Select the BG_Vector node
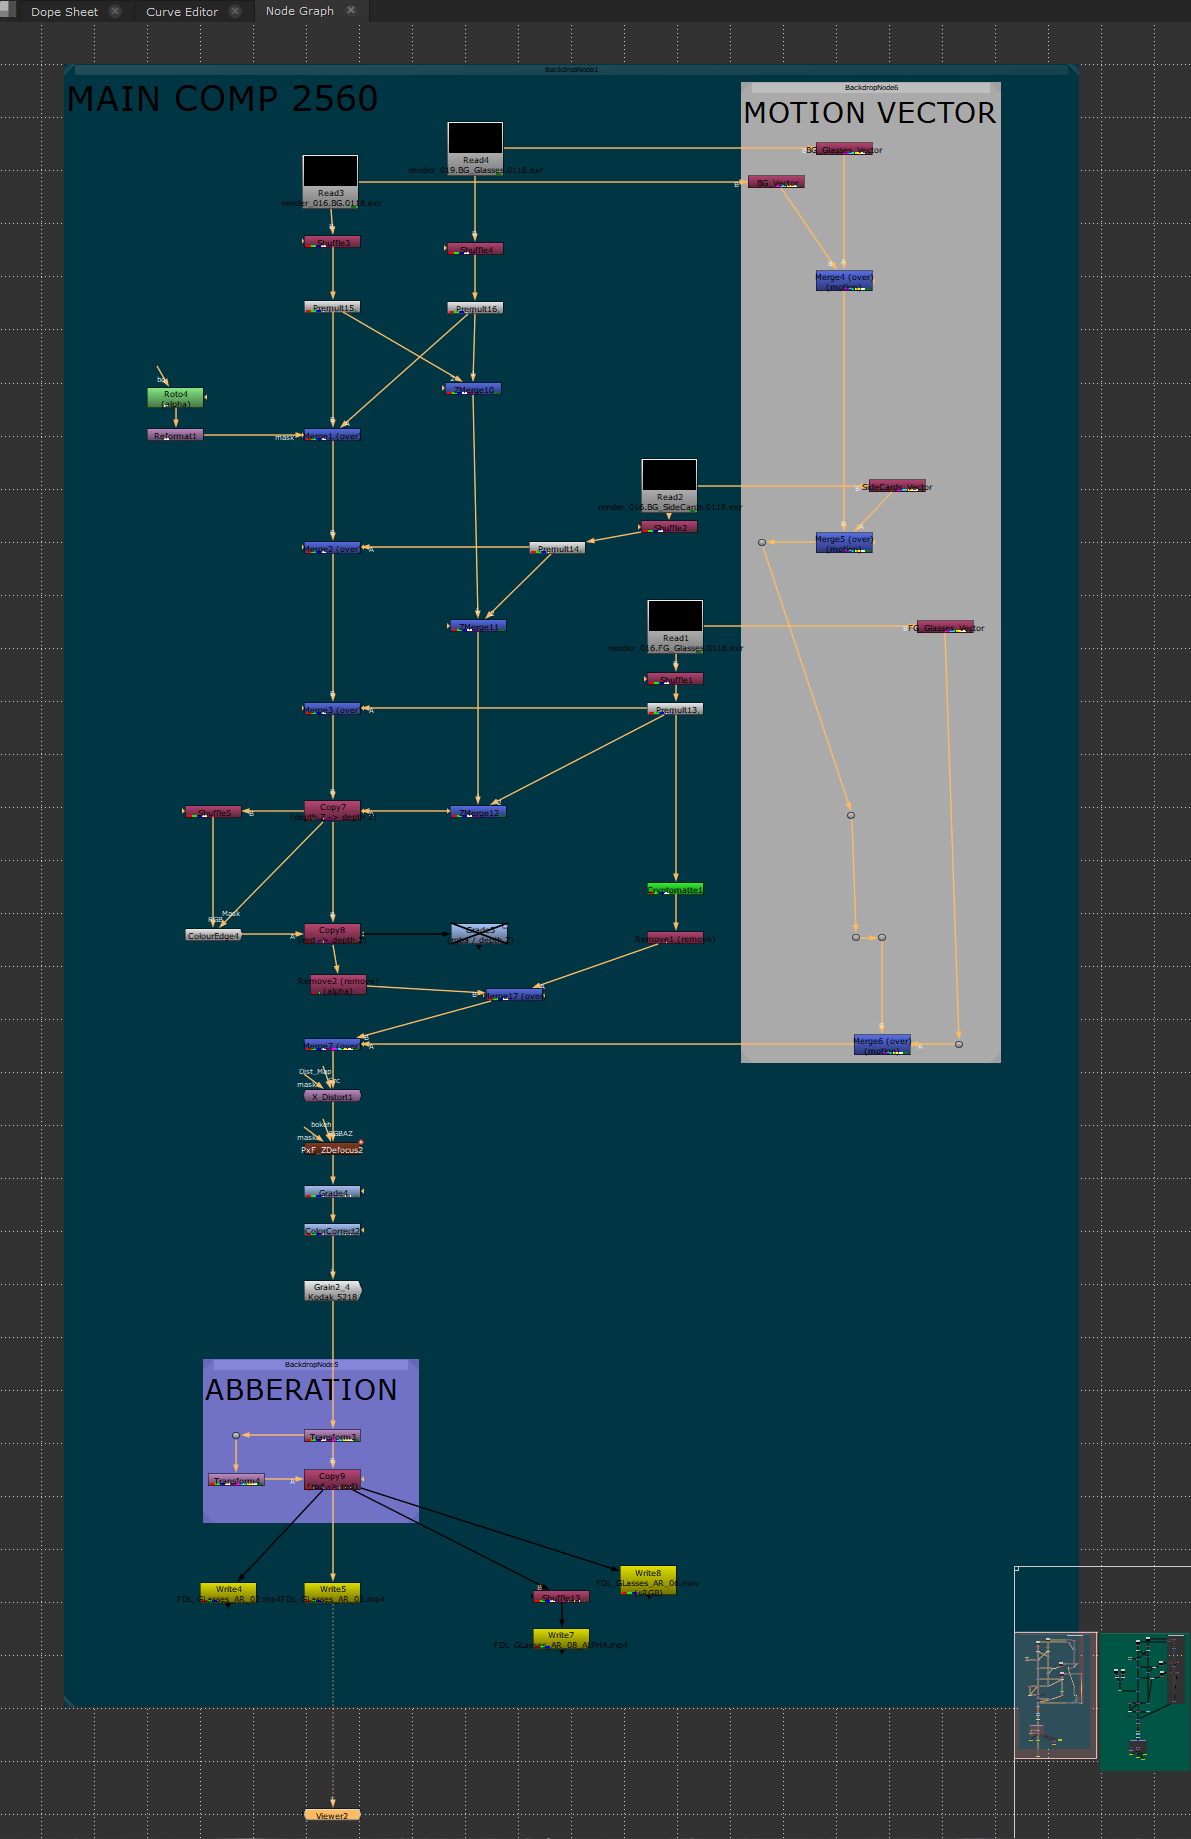The height and width of the screenshot is (1839, 1191). (776, 182)
